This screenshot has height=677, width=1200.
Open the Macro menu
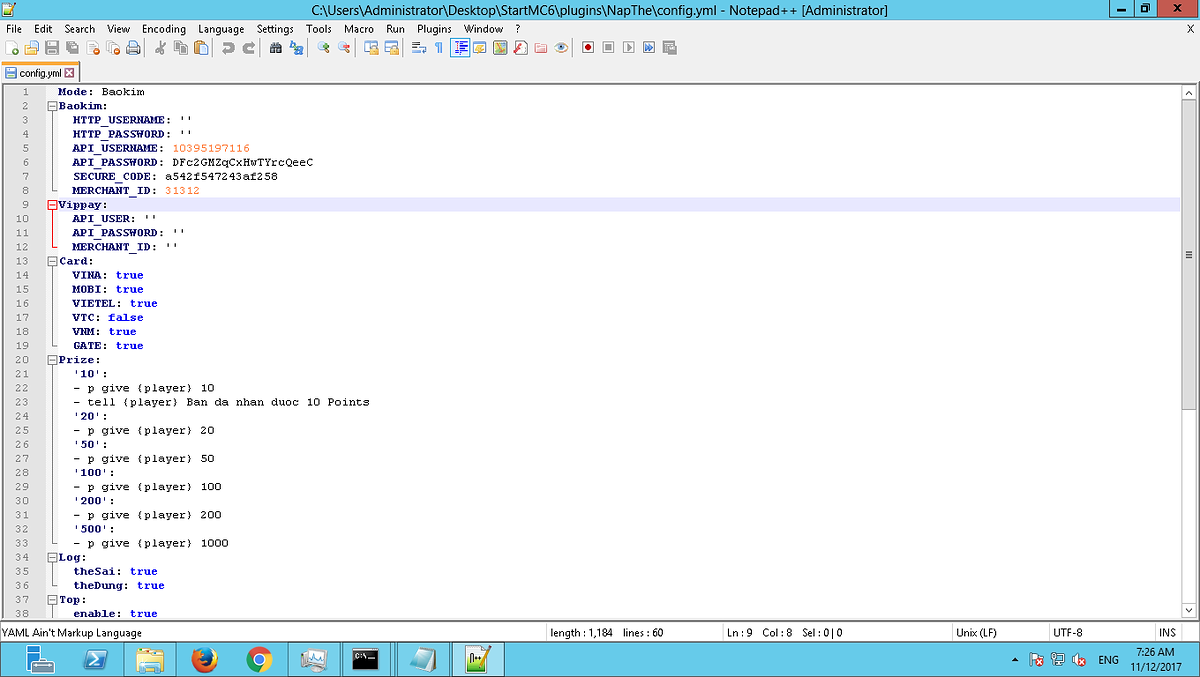(x=359, y=29)
